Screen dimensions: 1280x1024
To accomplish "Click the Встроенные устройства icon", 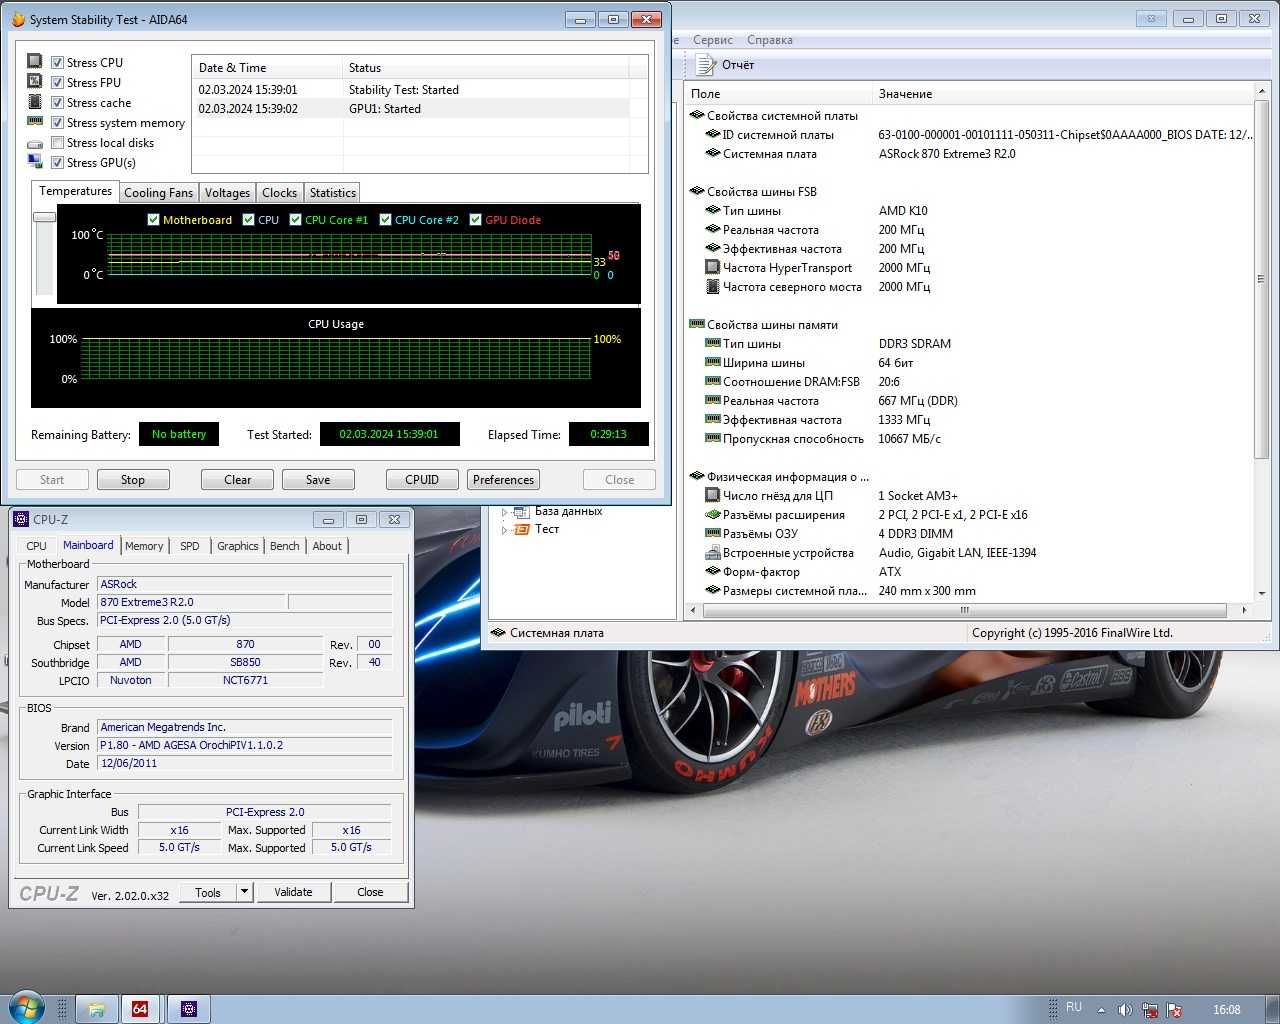I will [x=713, y=552].
